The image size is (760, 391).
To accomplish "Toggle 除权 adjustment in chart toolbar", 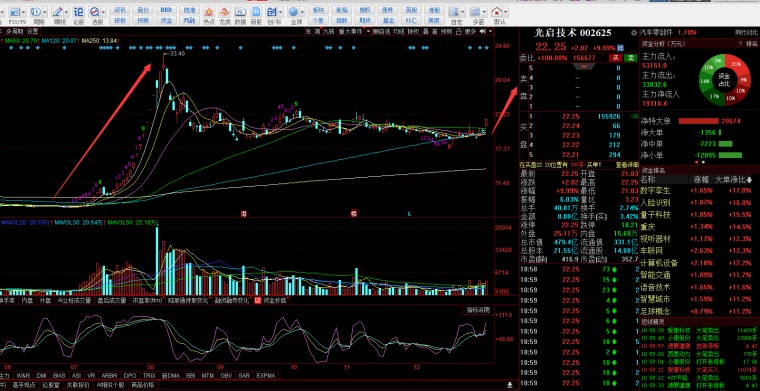I will click(x=413, y=31).
